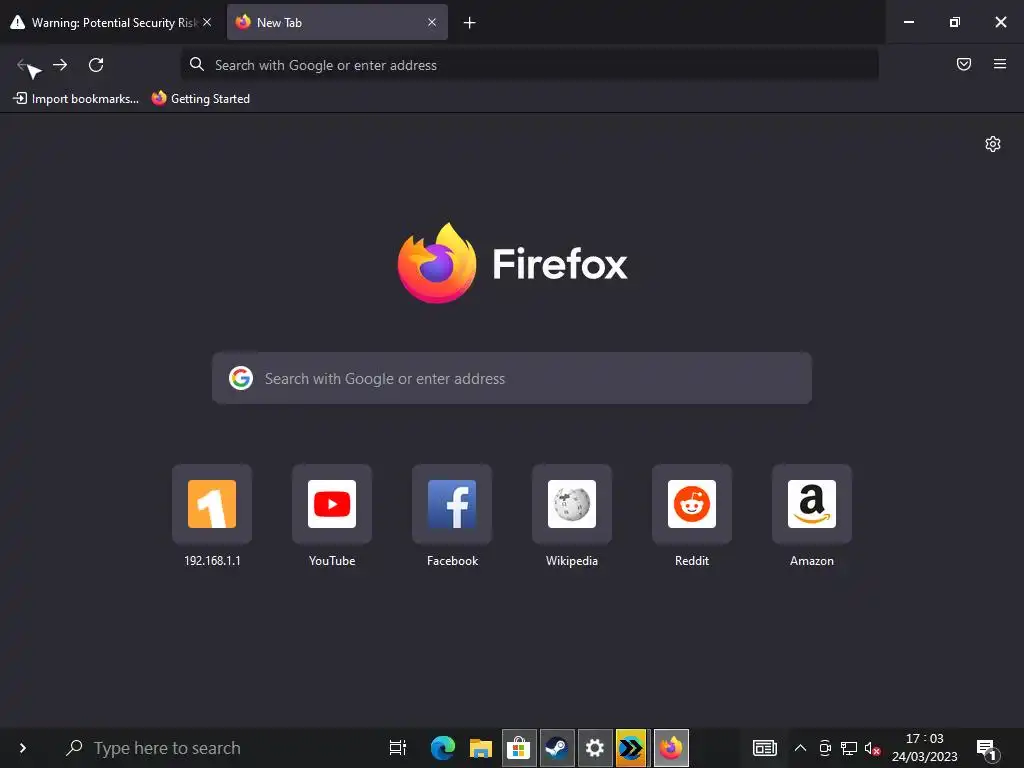The height and width of the screenshot is (768, 1024).
Task: Open the Facebook shortcut tile
Action: [x=452, y=504]
